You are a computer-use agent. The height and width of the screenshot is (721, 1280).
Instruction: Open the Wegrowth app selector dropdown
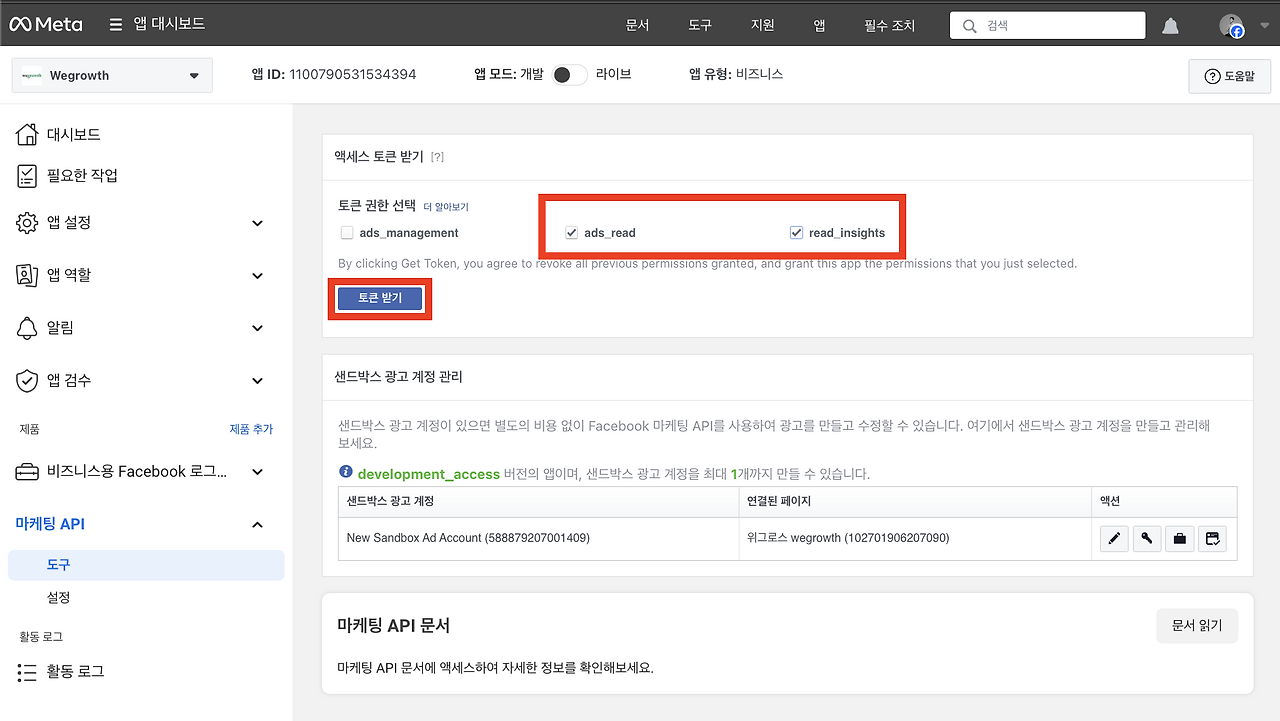pos(111,74)
